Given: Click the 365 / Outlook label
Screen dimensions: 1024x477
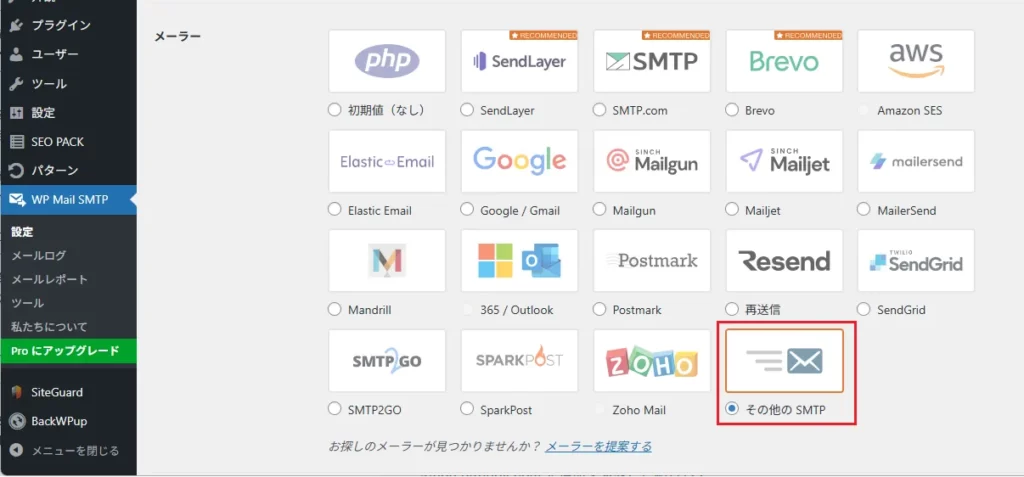Looking at the screenshot, I should pyautogui.click(x=517, y=310).
